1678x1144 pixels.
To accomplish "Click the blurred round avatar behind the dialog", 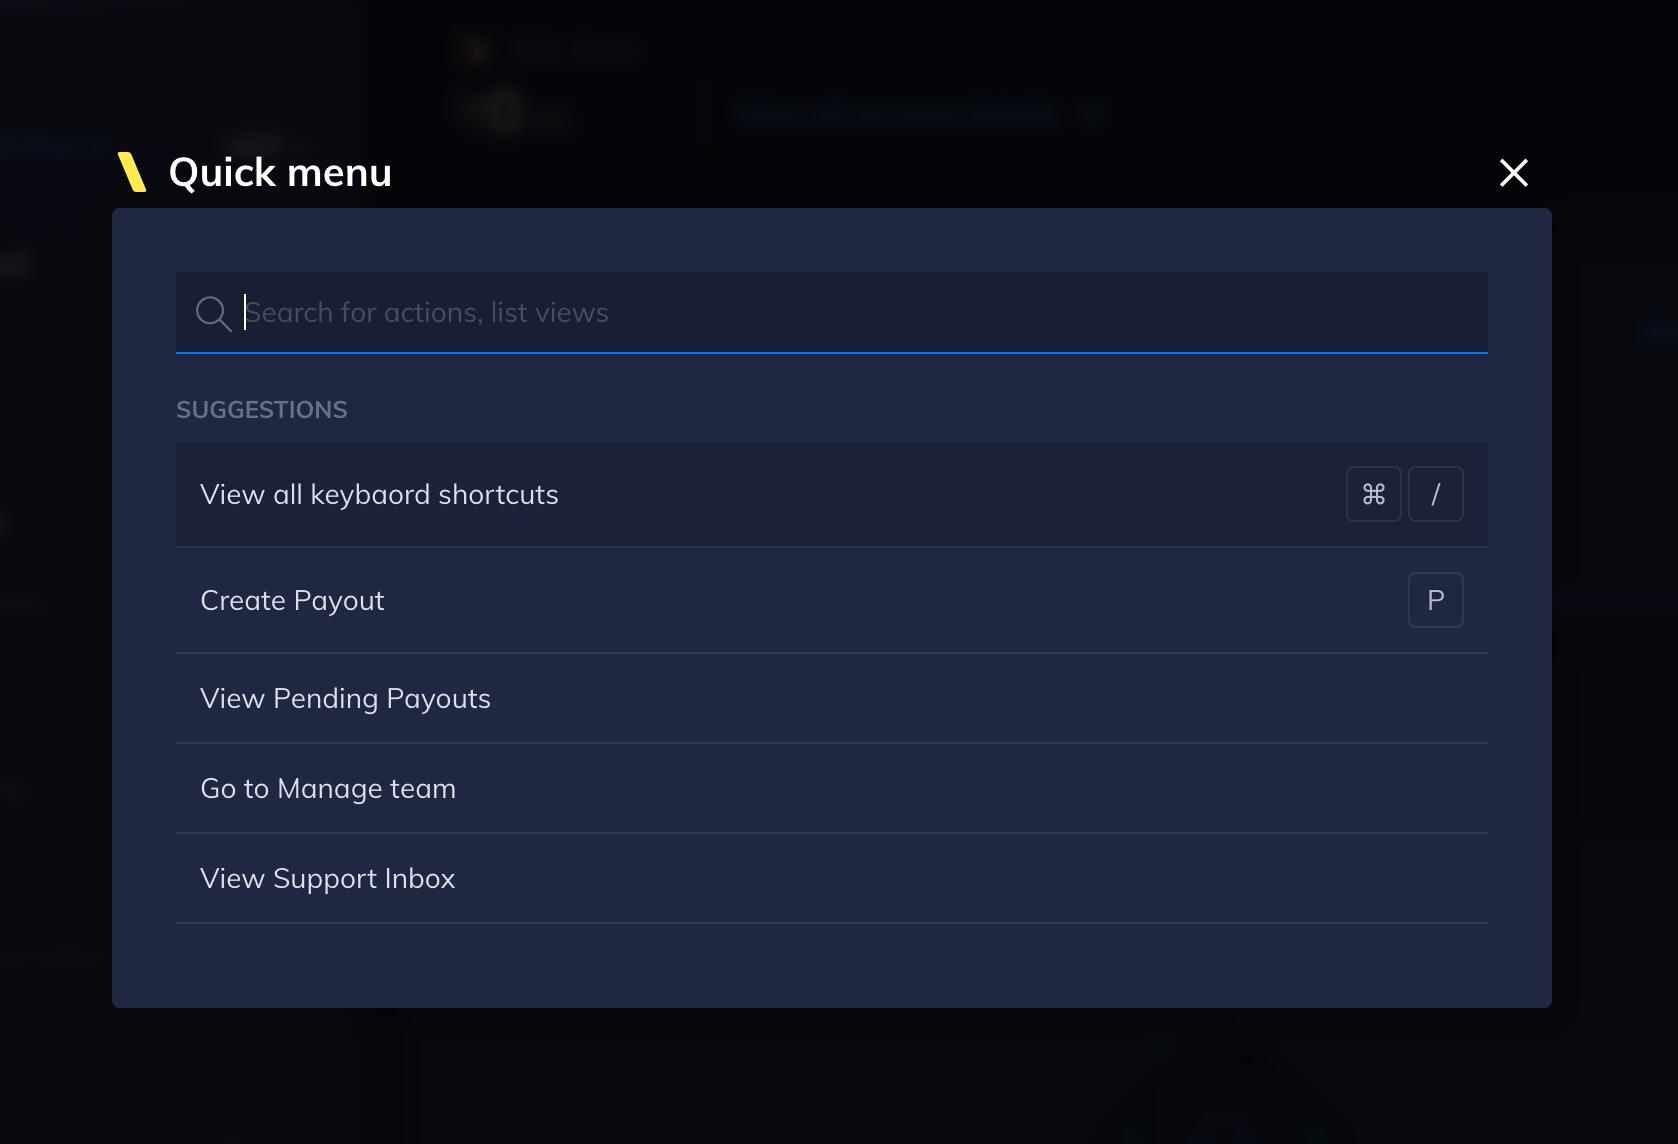I will point(505,110).
